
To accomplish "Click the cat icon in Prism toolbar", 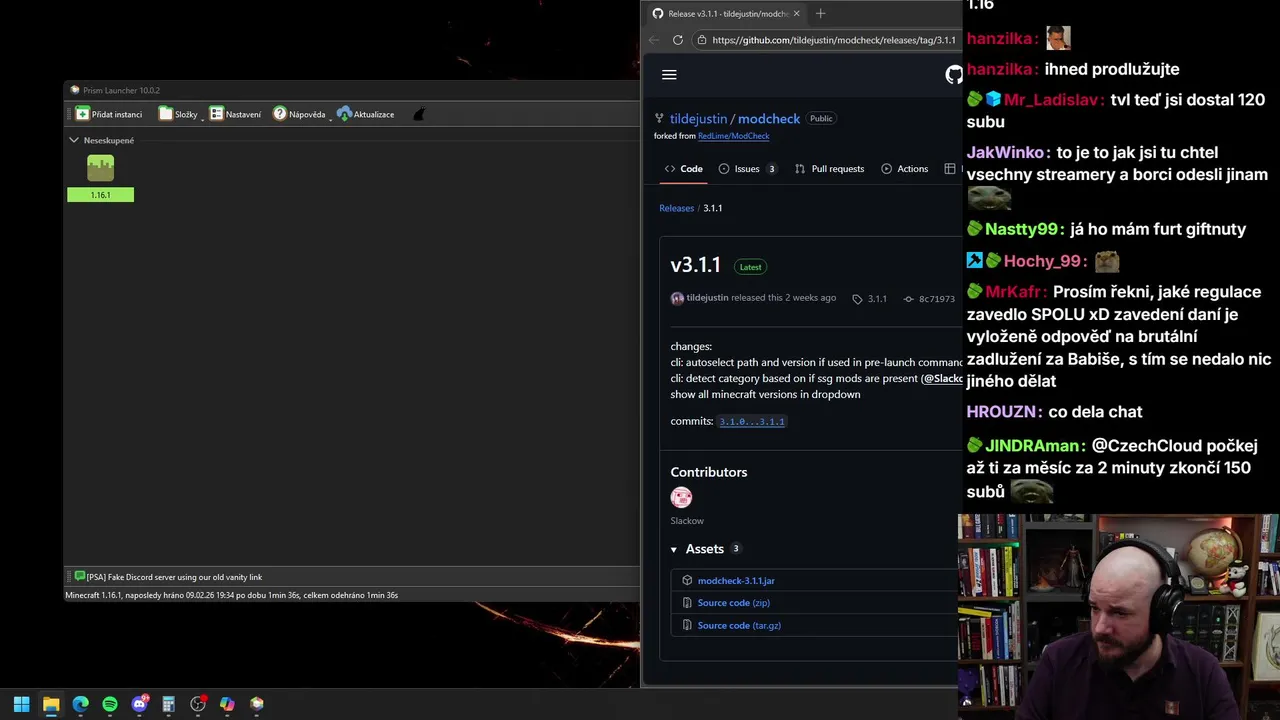I will point(419,114).
